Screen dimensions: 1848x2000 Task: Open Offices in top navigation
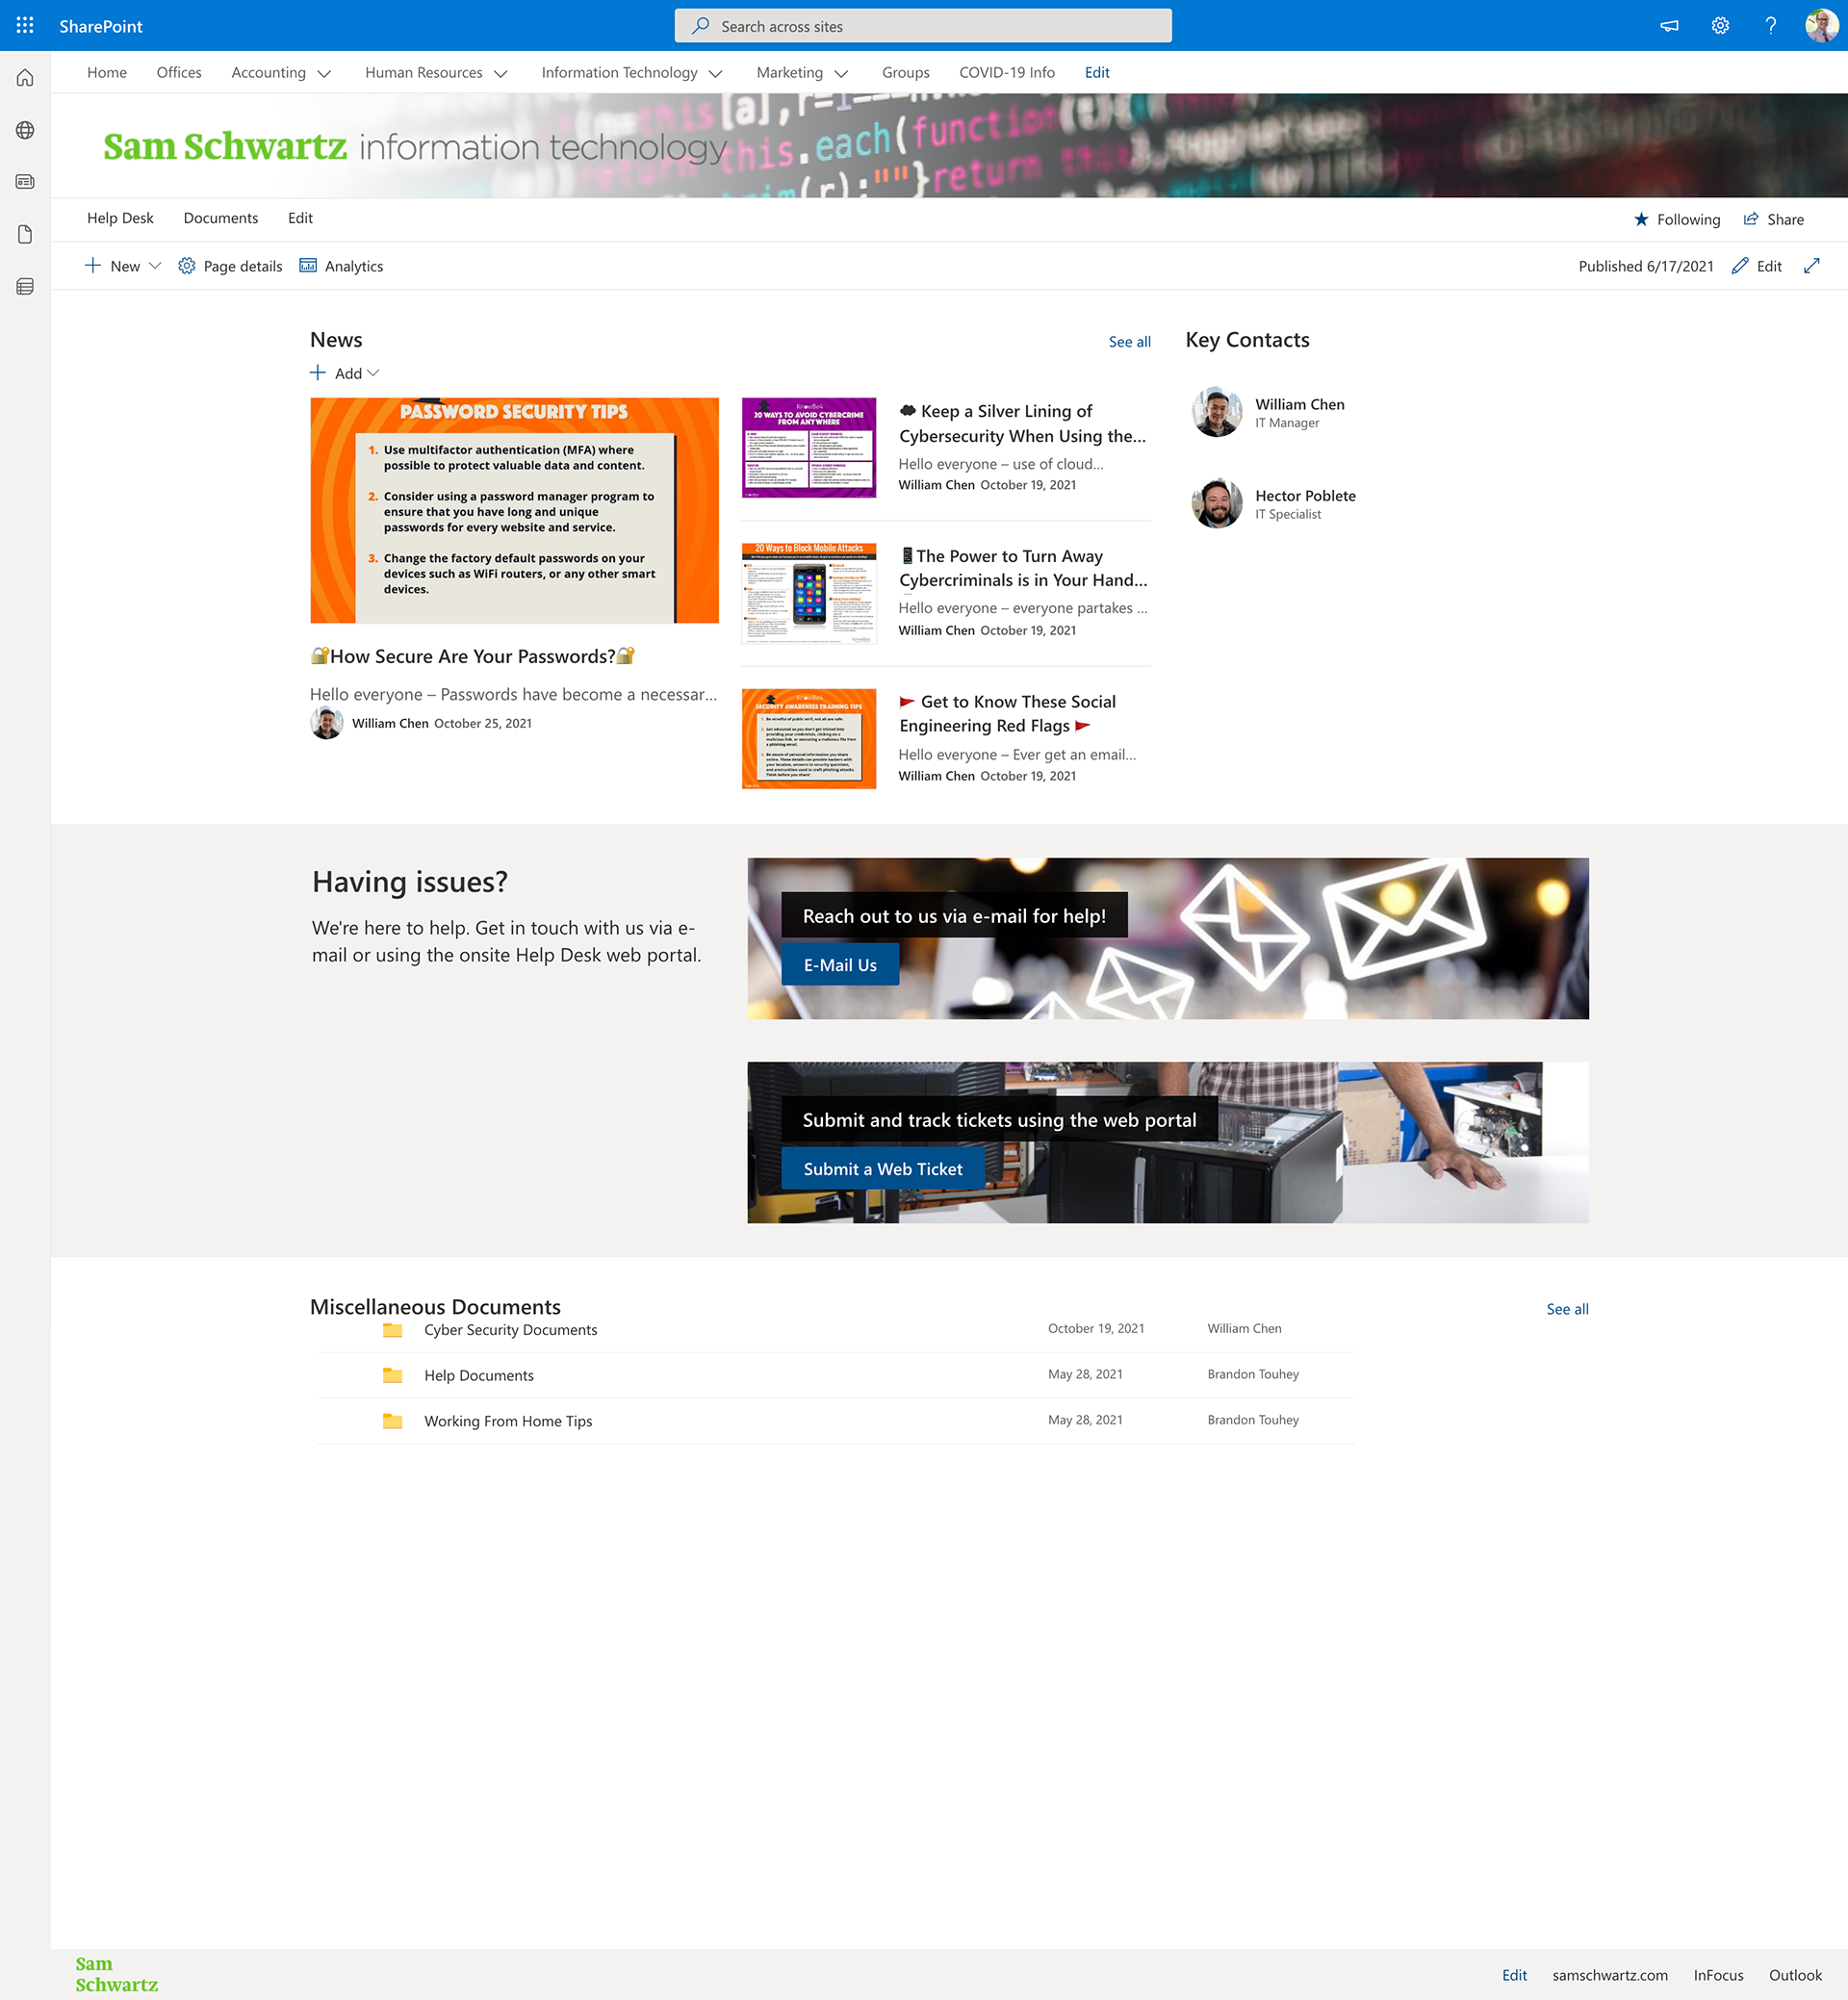[x=179, y=73]
